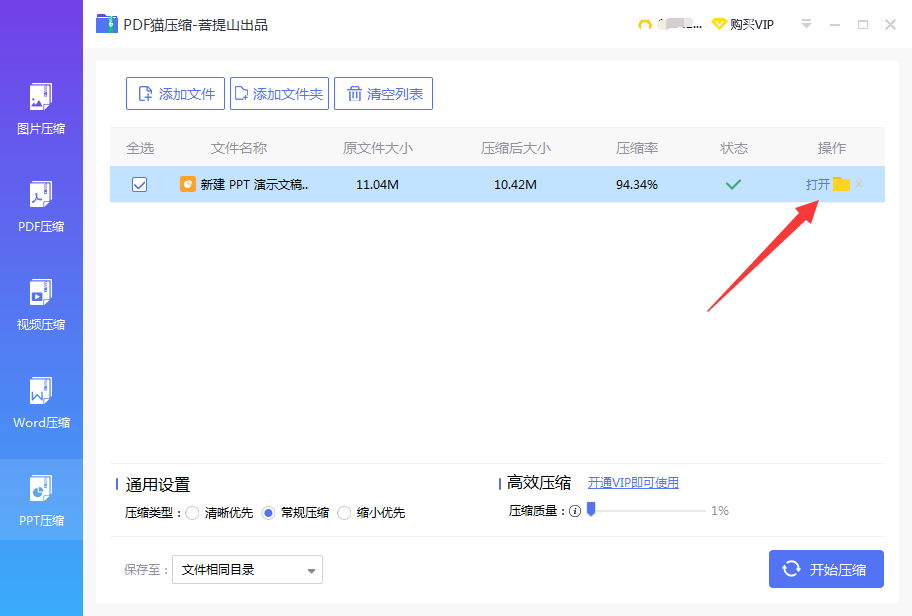Close the PDF猫压缩 window

[x=890, y=24]
